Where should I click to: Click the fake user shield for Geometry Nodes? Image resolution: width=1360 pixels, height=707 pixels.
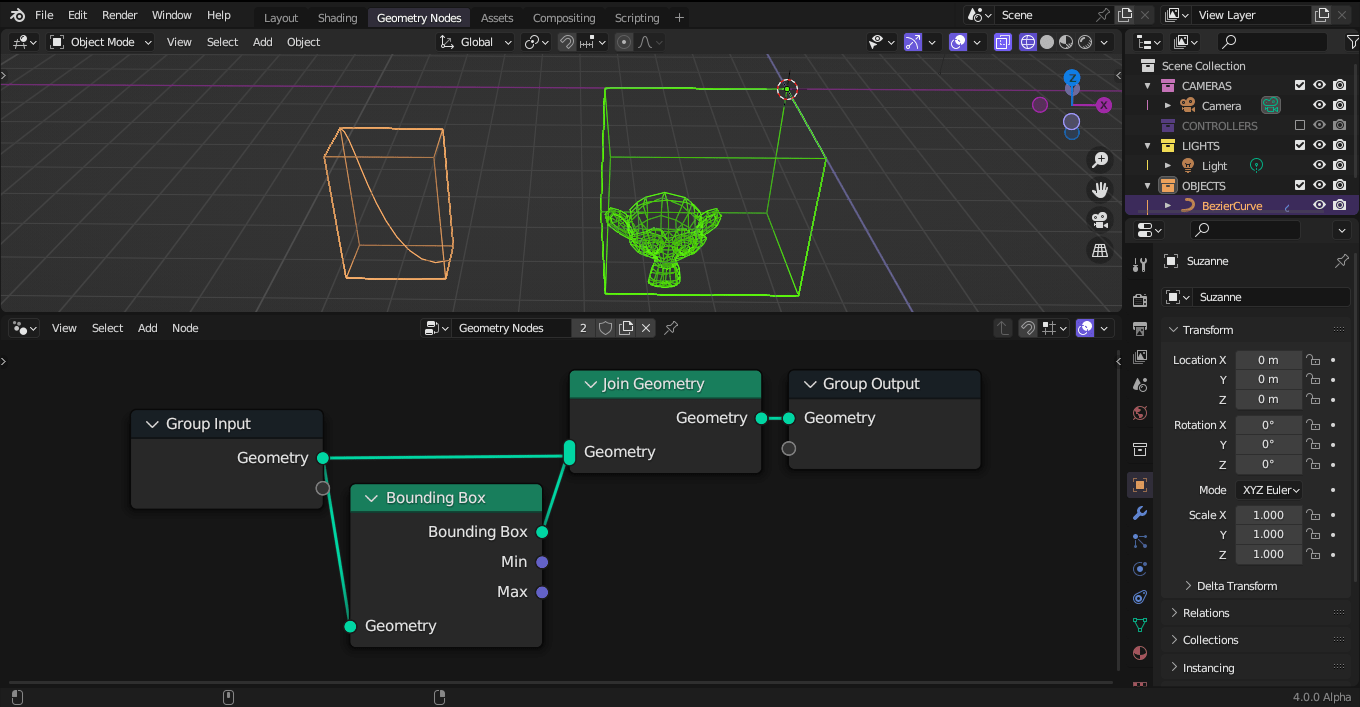[x=605, y=327]
